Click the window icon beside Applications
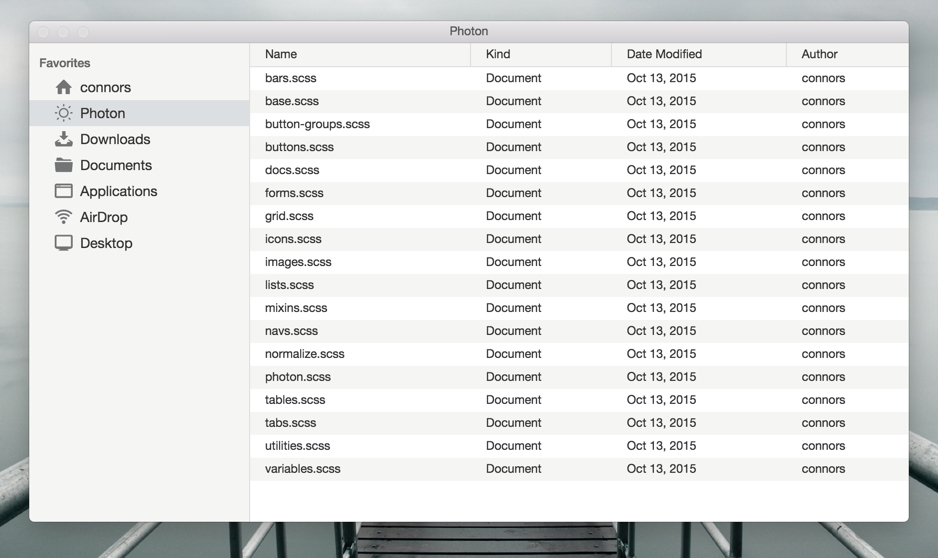The height and width of the screenshot is (558, 938). coord(63,191)
